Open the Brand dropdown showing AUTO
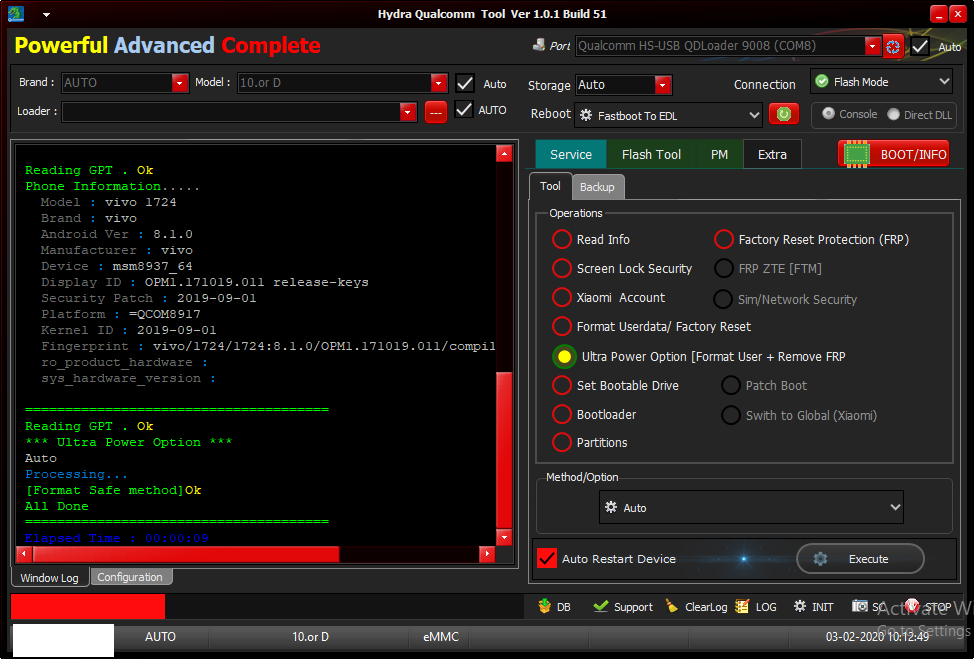The width and height of the screenshot is (974, 659). point(125,83)
